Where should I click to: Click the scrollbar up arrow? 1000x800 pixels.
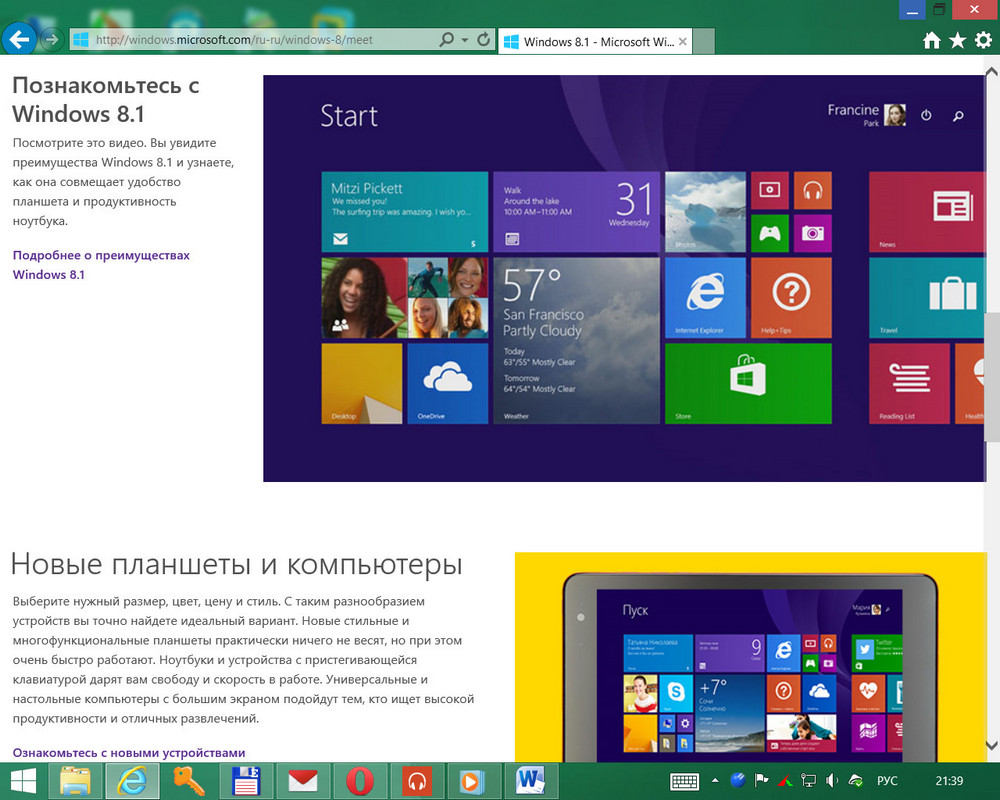[x=992, y=71]
